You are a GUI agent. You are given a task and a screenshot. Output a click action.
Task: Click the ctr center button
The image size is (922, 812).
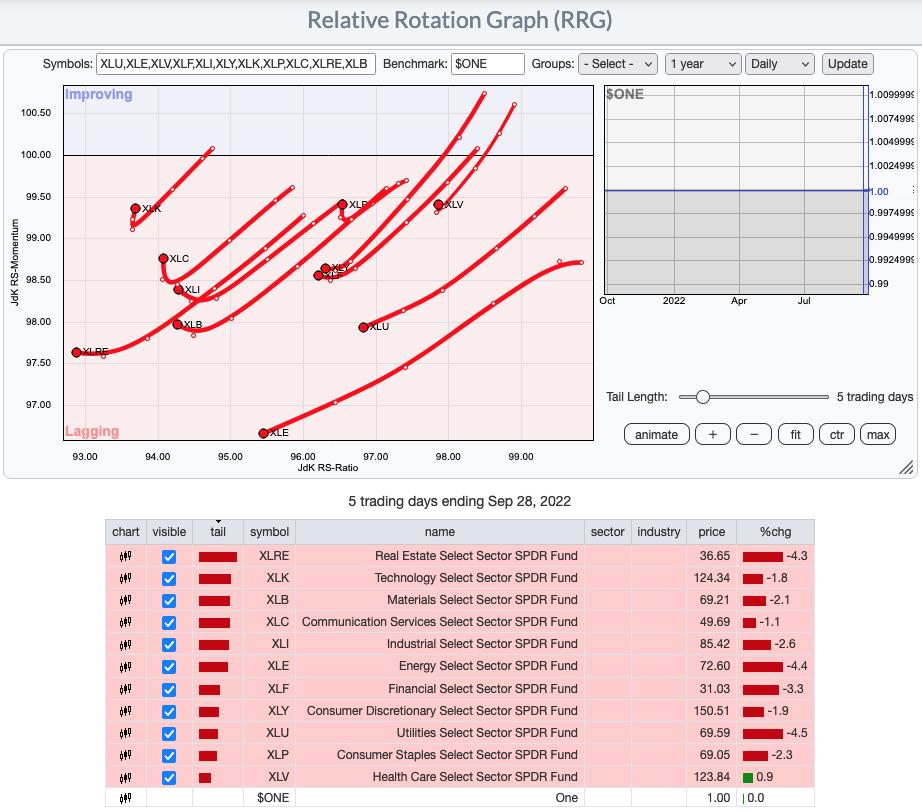(x=837, y=435)
